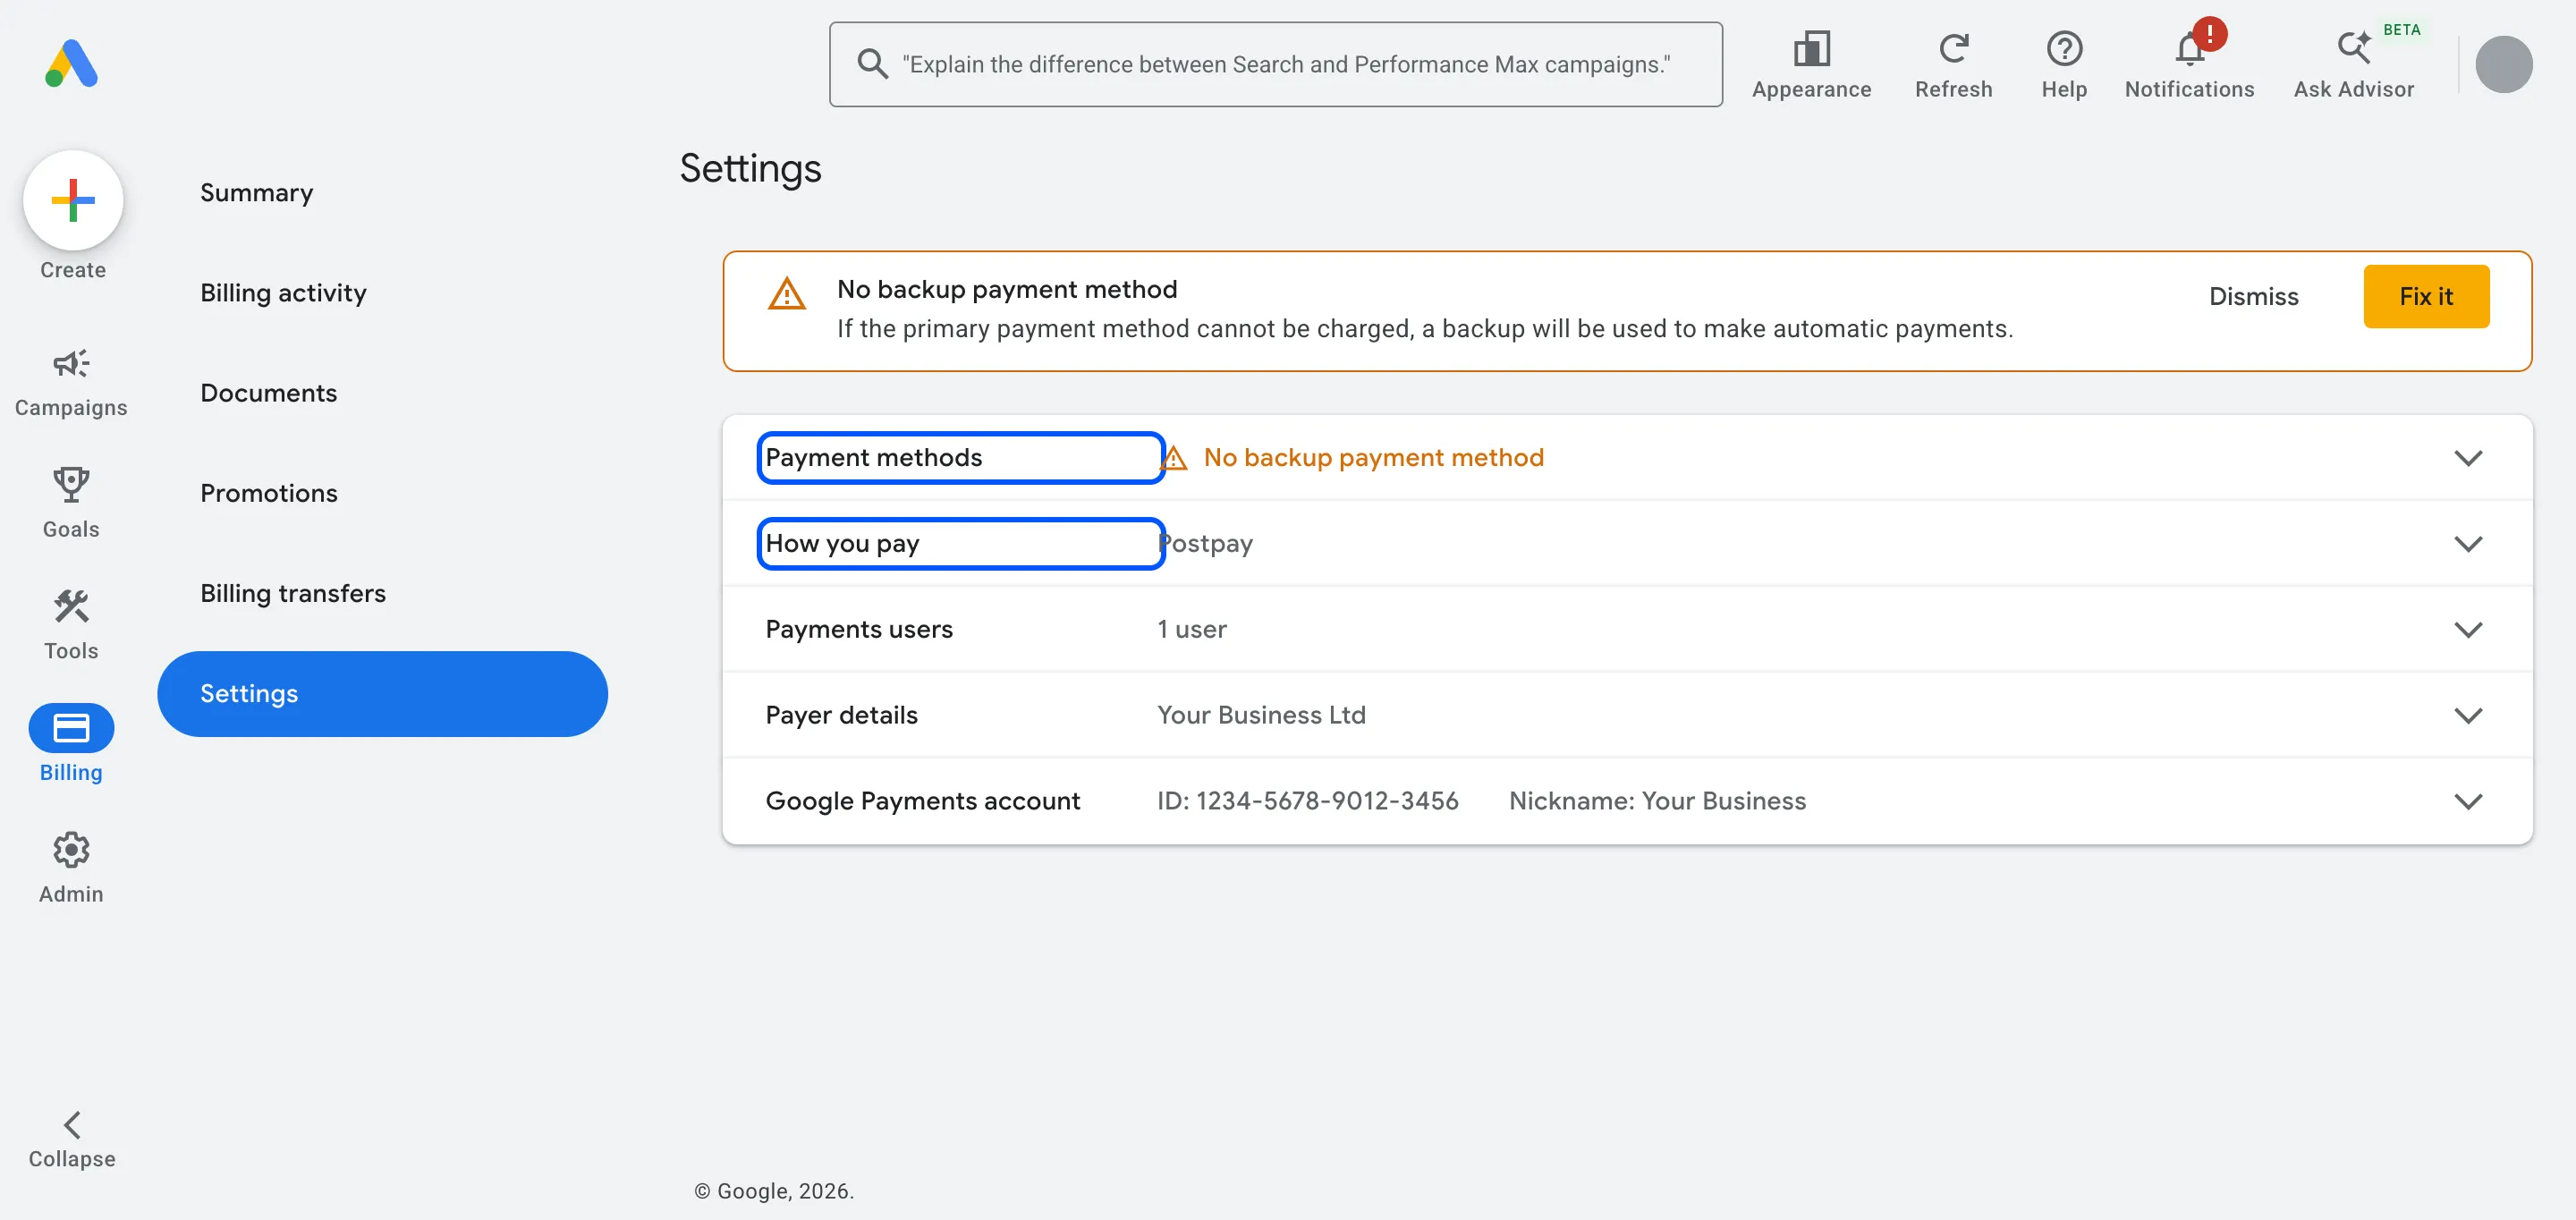This screenshot has width=2576, height=1220.
Task: Select the Billing card icon
Action: coord(71,728)
